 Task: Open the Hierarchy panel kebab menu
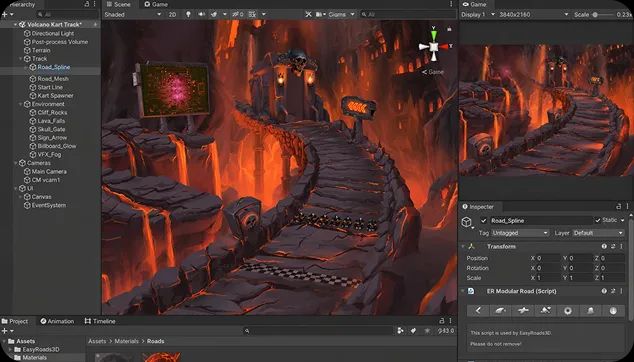pyautogui.click(x=95, y=4)
